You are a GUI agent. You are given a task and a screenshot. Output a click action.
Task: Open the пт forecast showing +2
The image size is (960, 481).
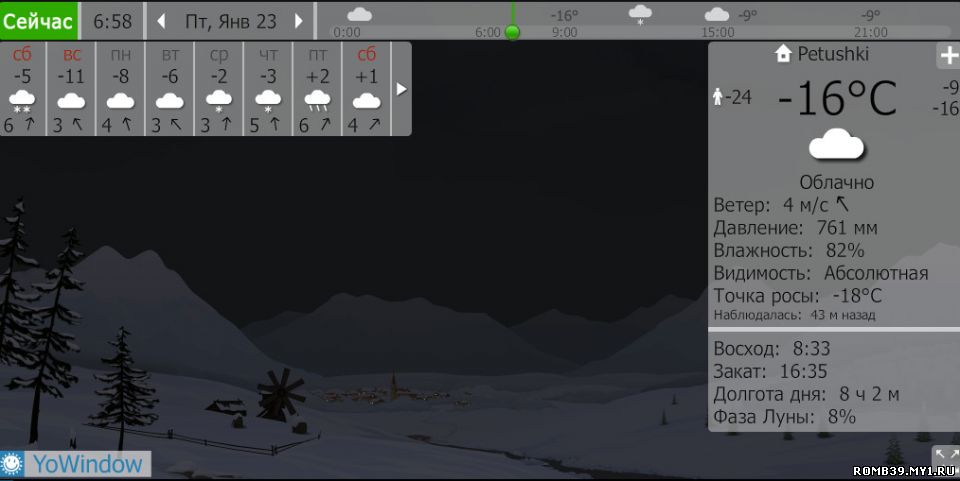pos(317,89)
